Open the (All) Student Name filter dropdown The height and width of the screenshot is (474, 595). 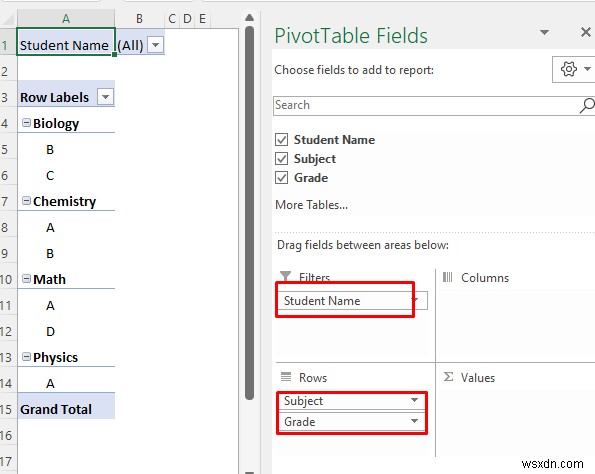[x=155, y=45]
